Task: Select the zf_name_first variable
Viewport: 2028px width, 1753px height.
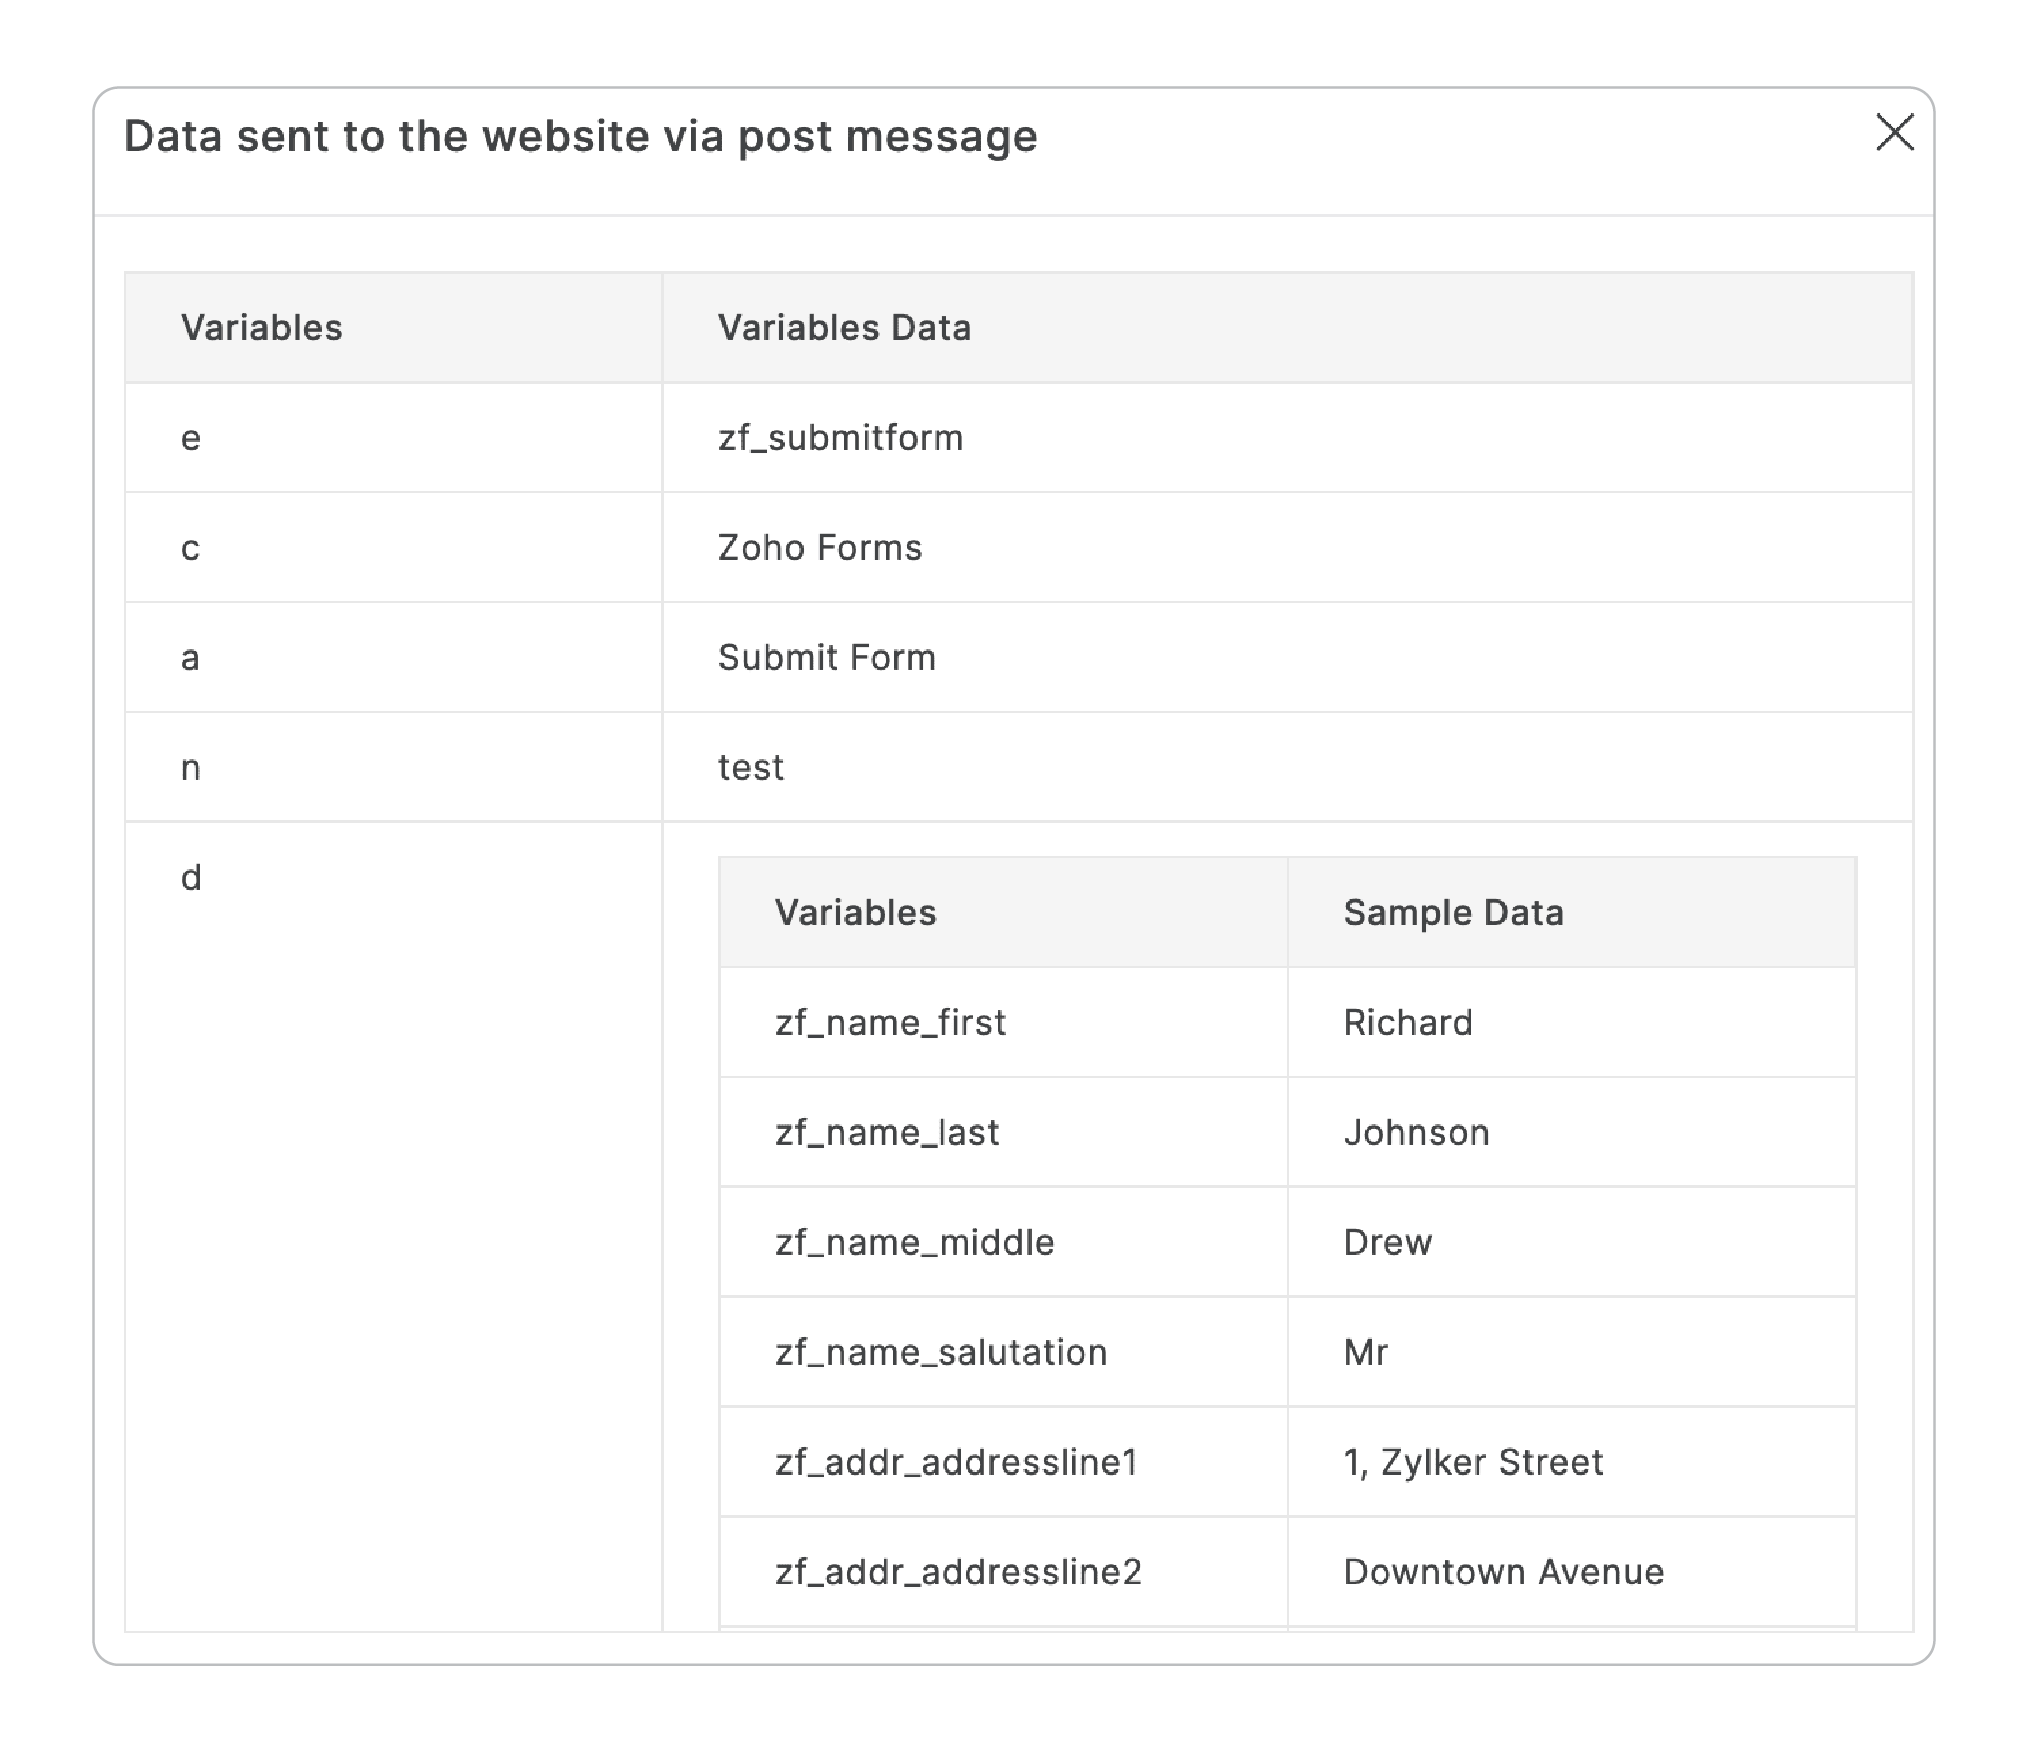Action: click(x=890, y=1023)
